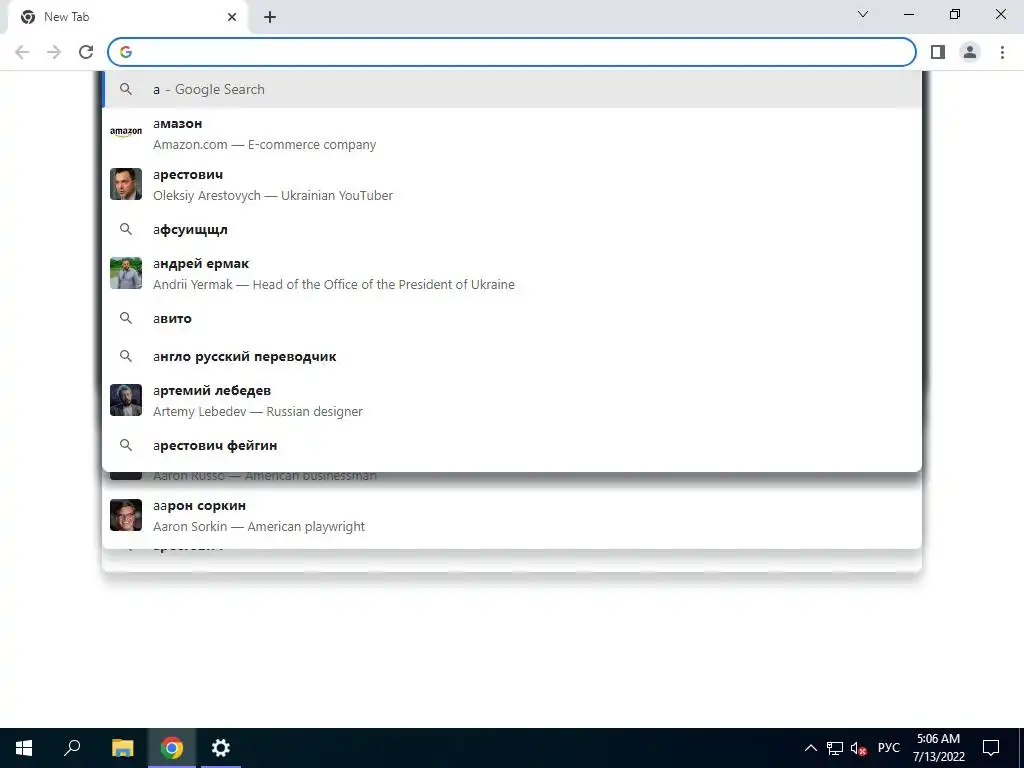This screenshot has height=768, width=1024.
Task: Open the clock showing 5:06 AM
Action: [938, 748]
